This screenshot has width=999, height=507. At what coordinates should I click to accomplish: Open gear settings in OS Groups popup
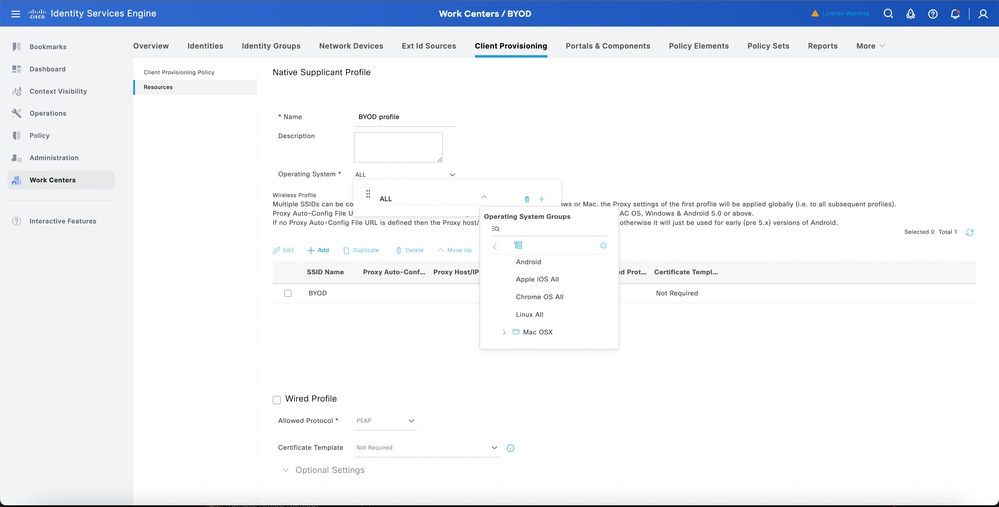(603, 246)
